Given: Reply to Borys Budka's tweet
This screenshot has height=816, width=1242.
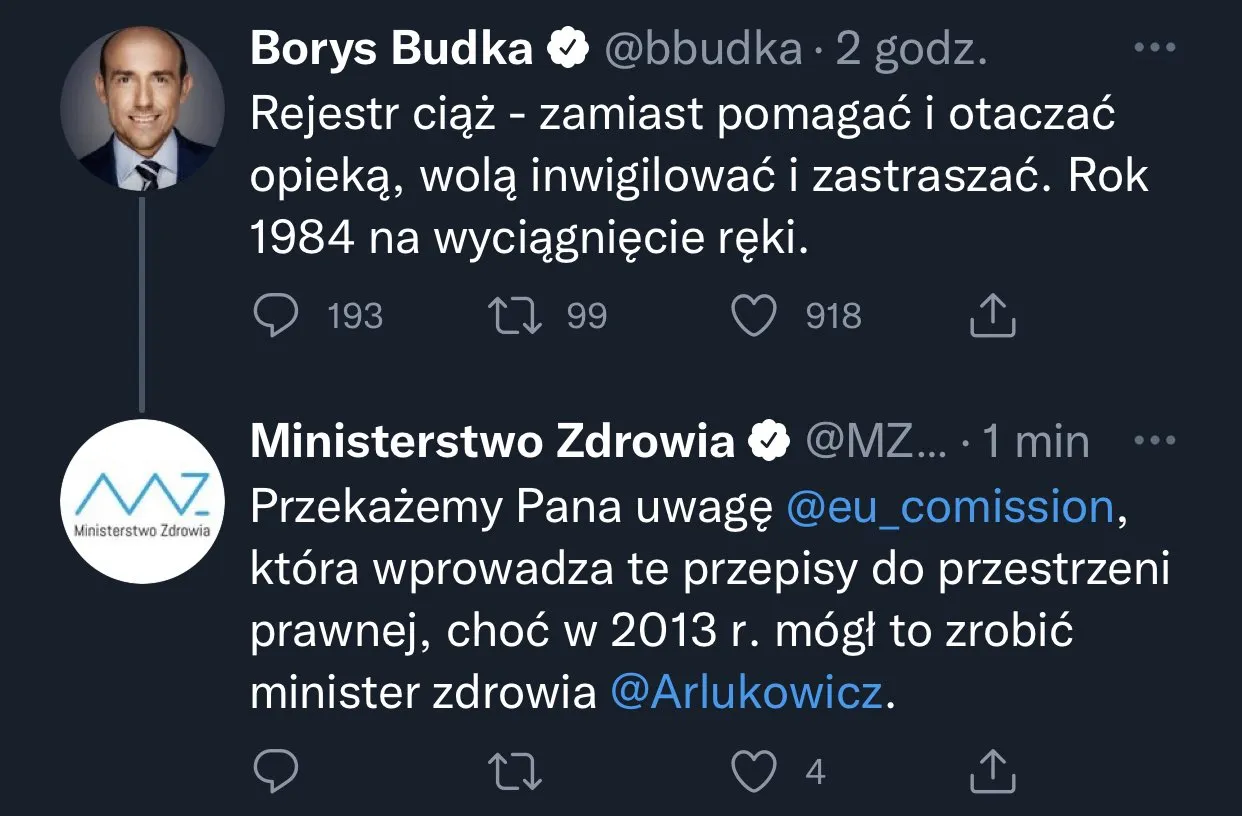Looking at the screenshot, I should click(276, 317).
